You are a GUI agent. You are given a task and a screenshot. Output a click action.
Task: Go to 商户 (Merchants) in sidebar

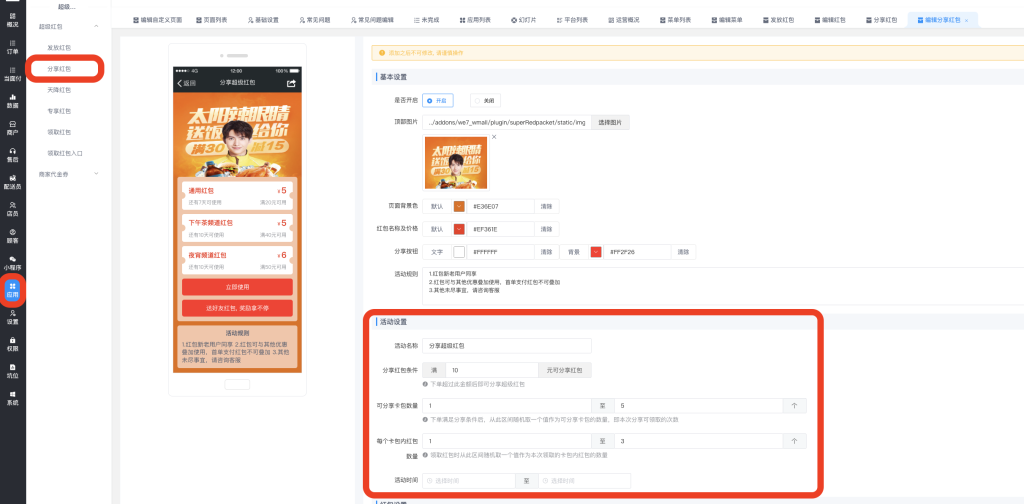click(12, 127)
